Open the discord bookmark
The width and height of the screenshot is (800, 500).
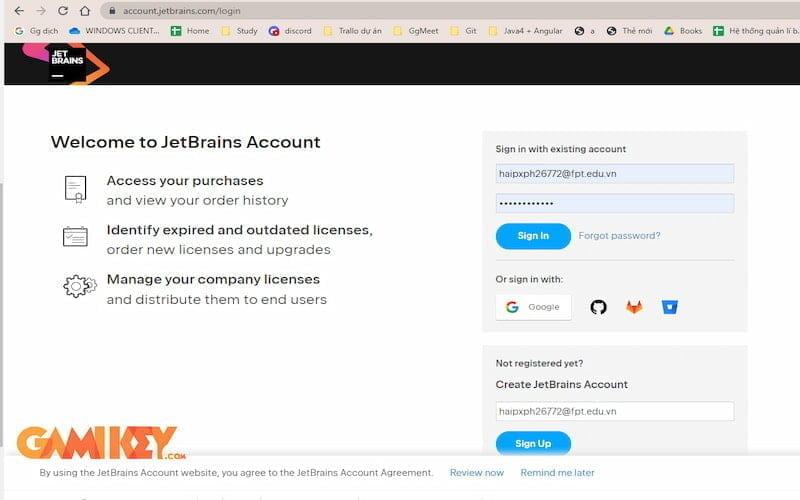[290, 31]
